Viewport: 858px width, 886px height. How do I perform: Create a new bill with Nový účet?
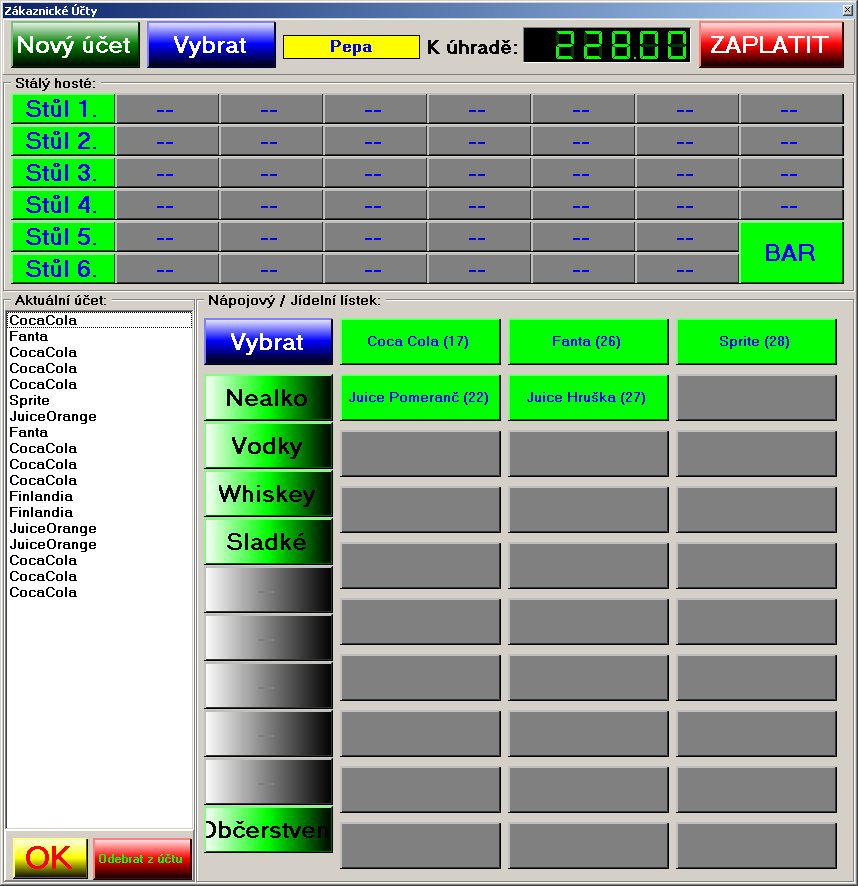point(75,45)
